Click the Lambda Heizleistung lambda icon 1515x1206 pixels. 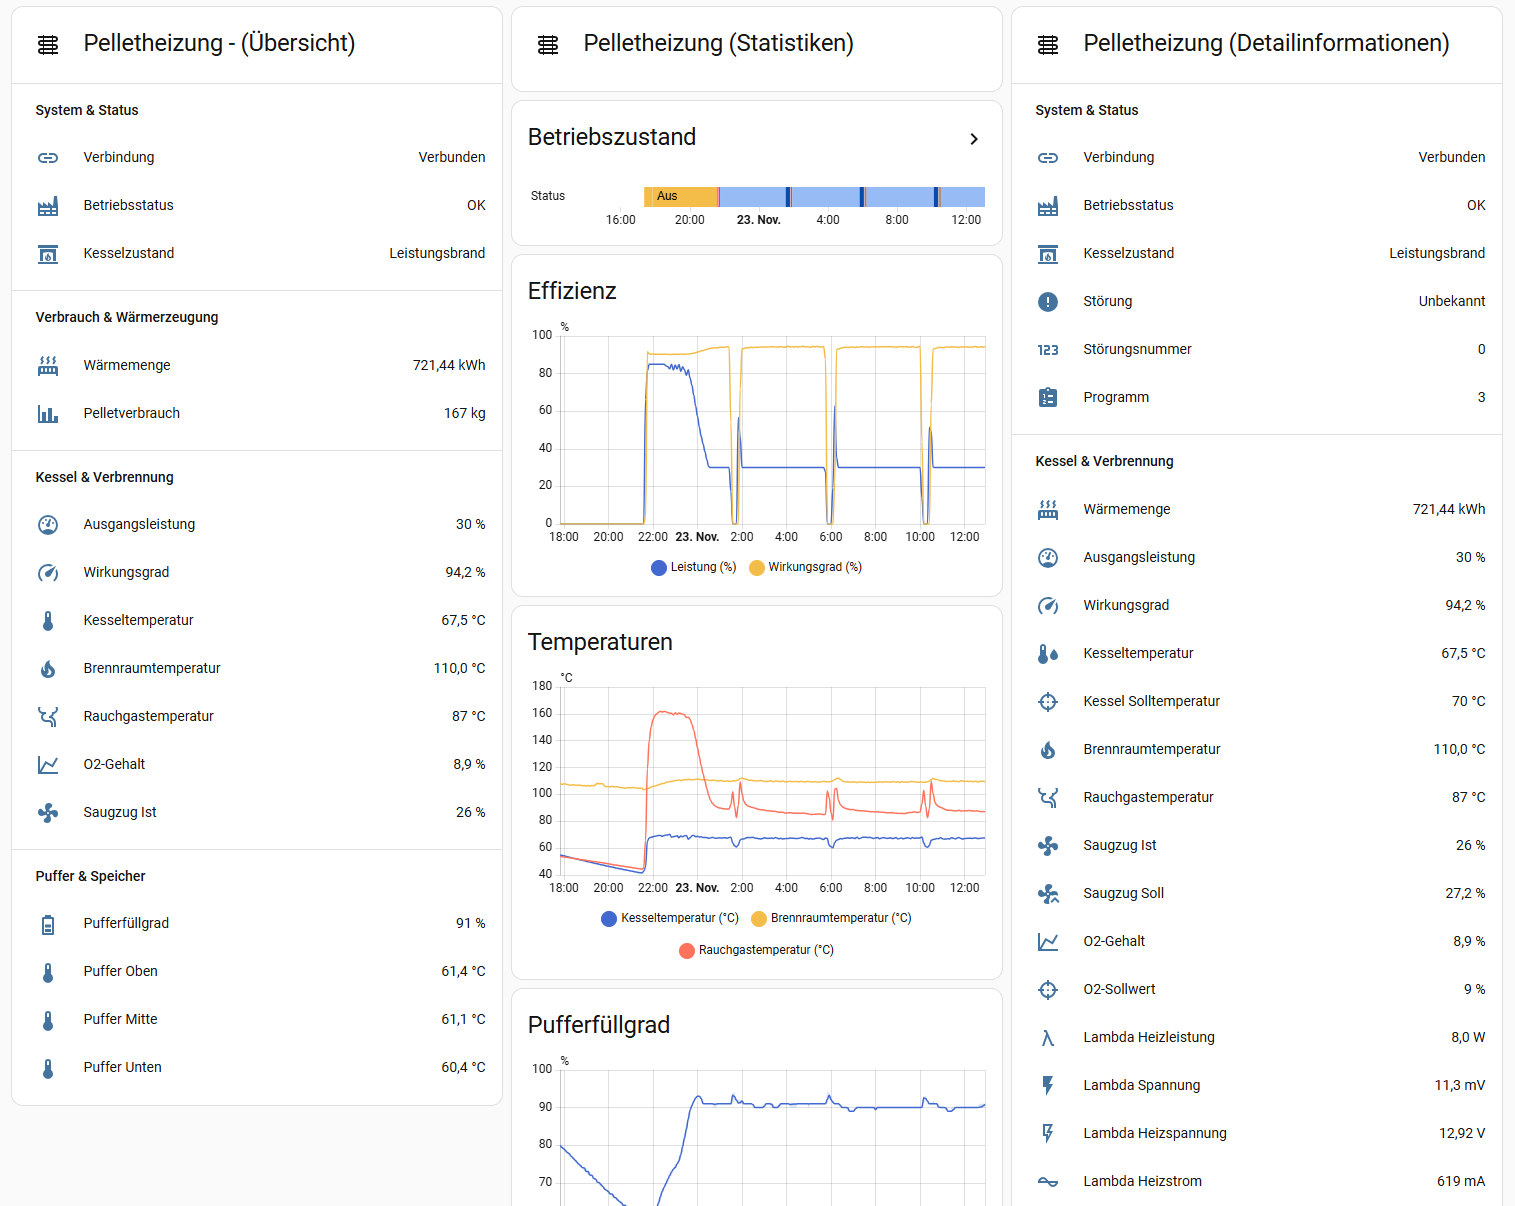click(x=1047, y=1038)
